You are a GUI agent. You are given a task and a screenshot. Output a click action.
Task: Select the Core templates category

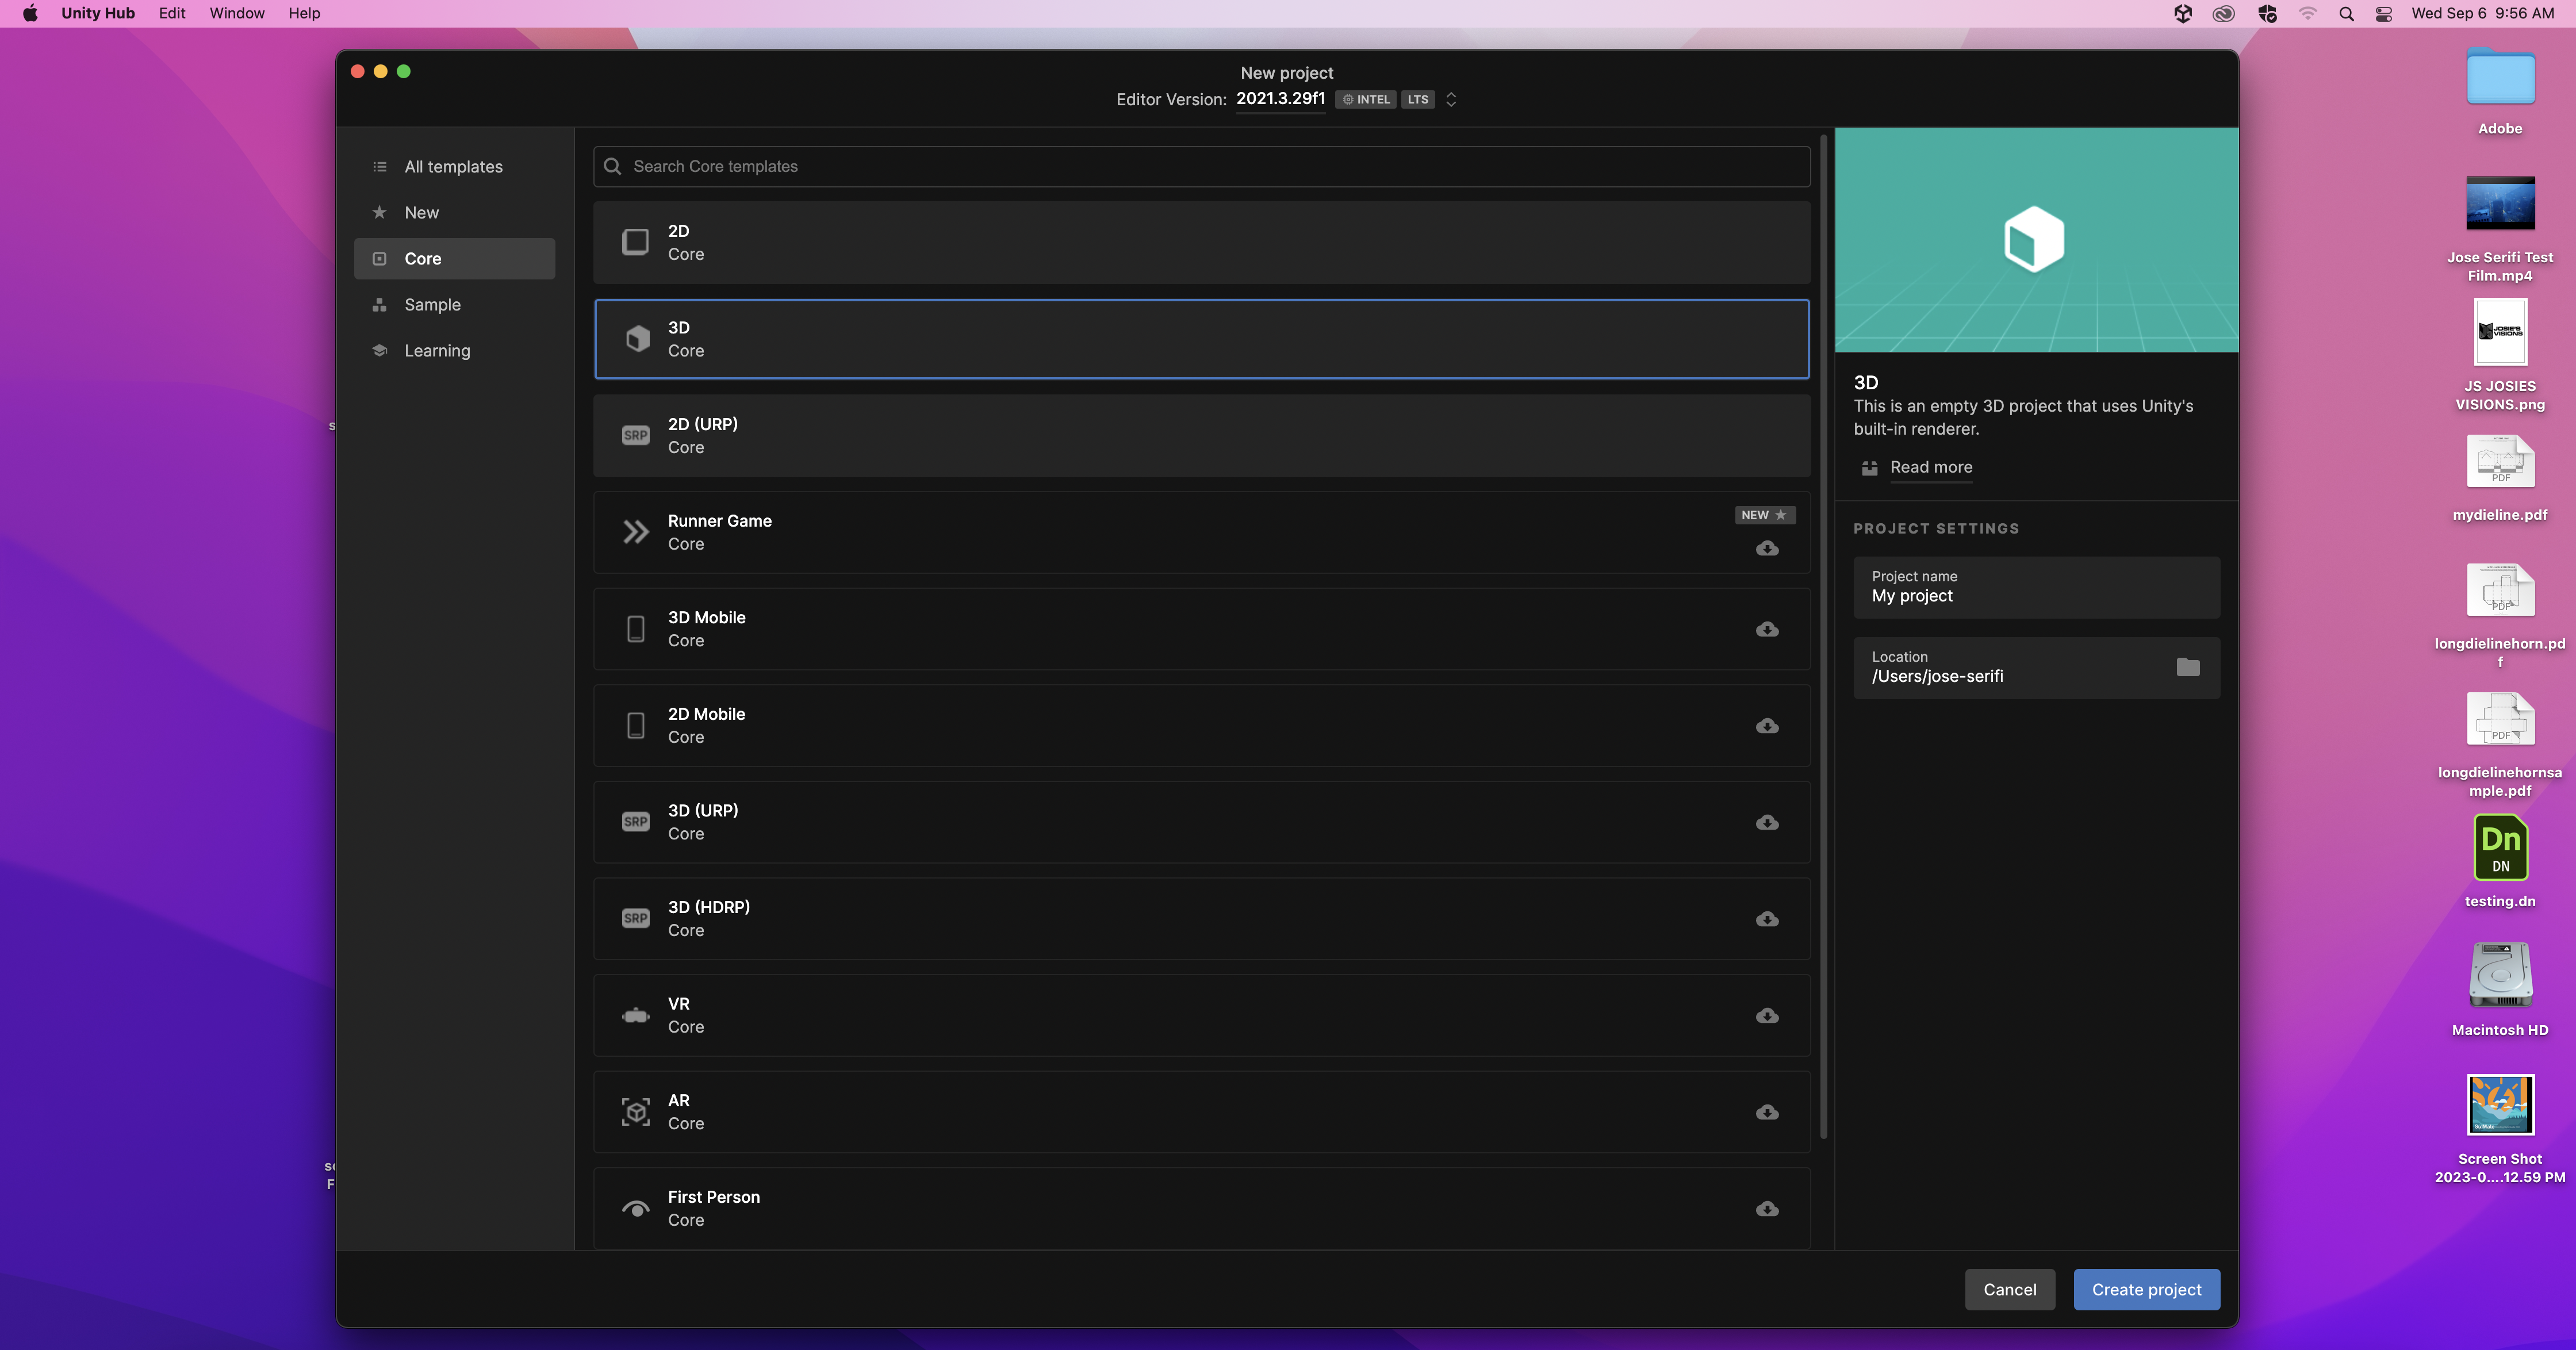(x=454, y=259)
